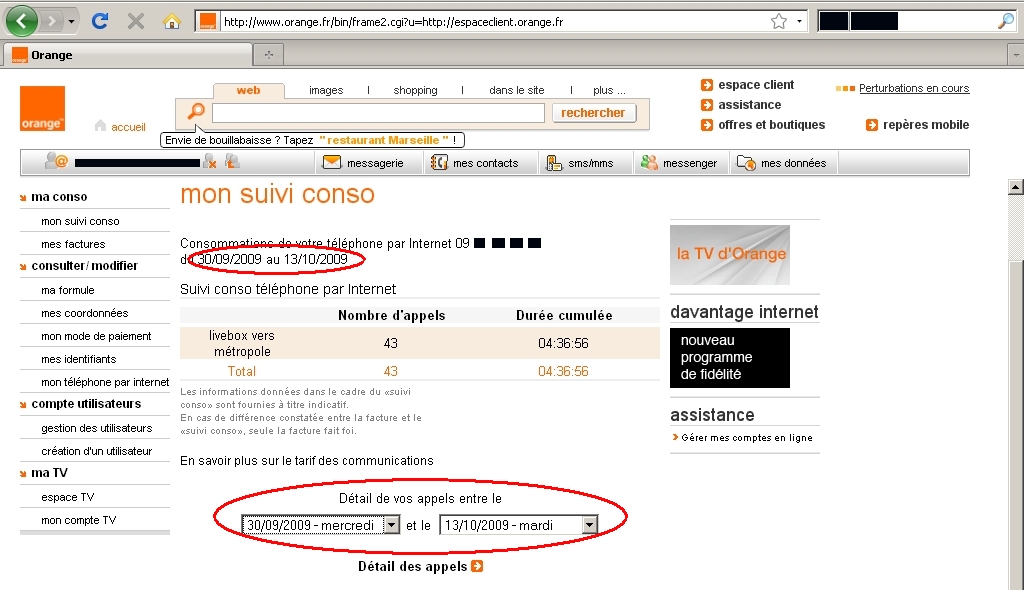Open the plus ... search options

pos(609,90)
